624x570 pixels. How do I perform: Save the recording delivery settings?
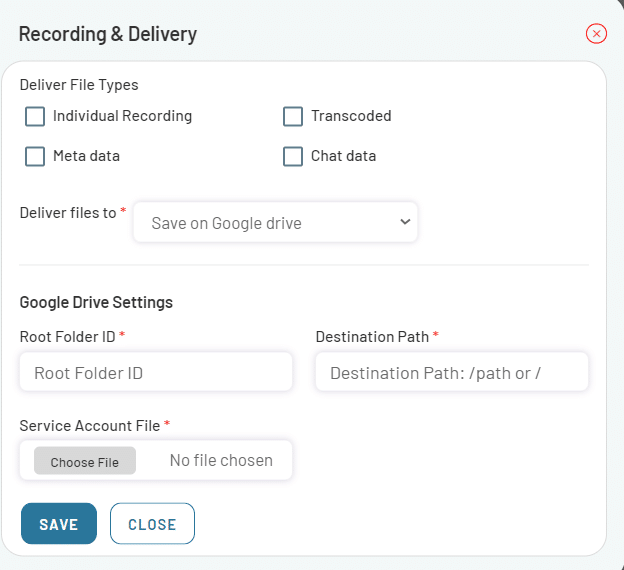59,523
